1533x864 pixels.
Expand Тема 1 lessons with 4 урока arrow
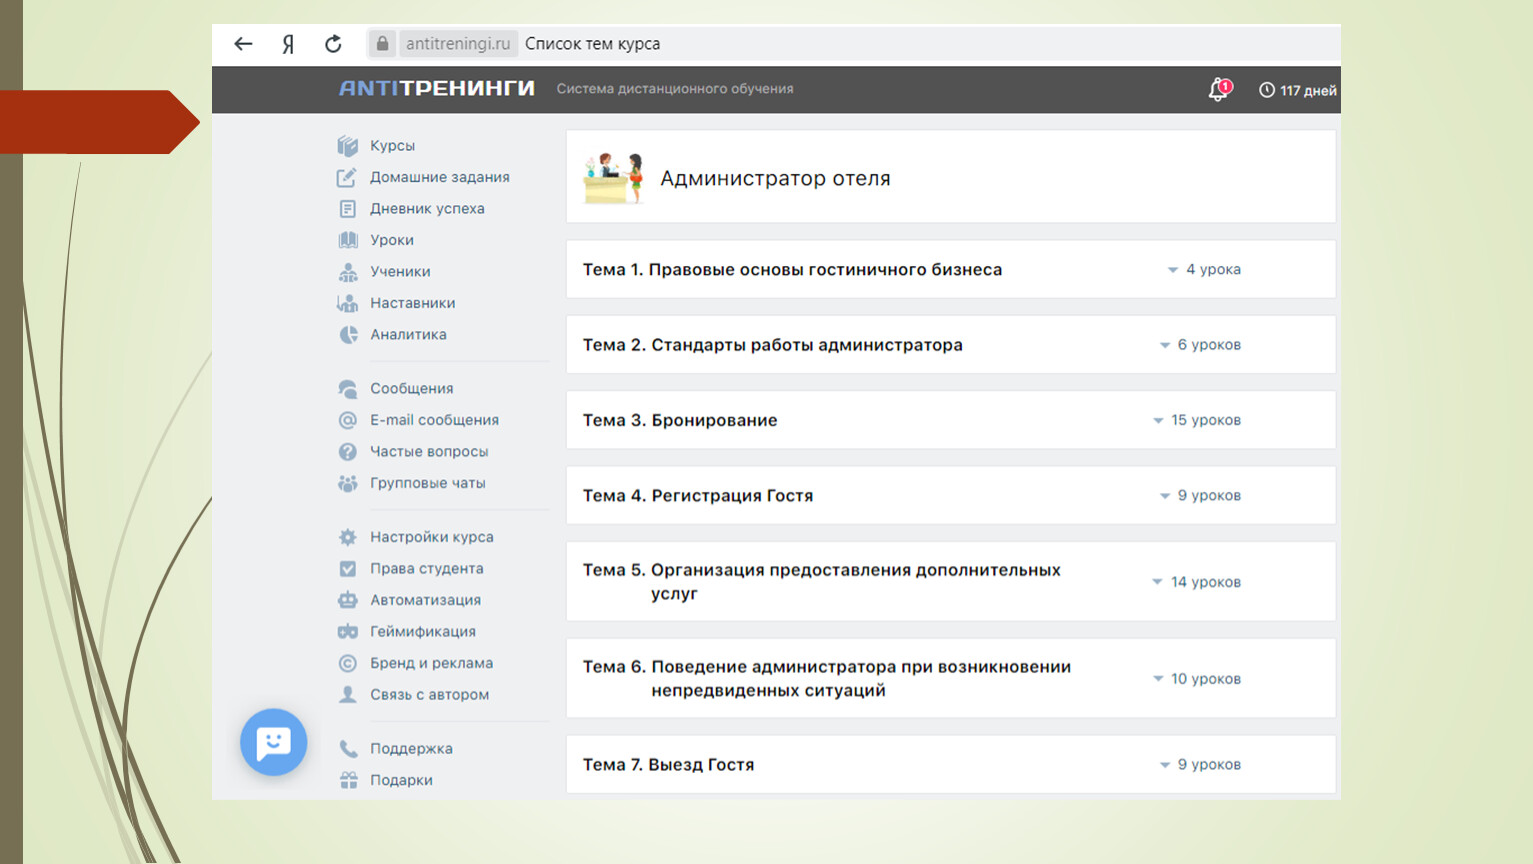(1173, 270)
